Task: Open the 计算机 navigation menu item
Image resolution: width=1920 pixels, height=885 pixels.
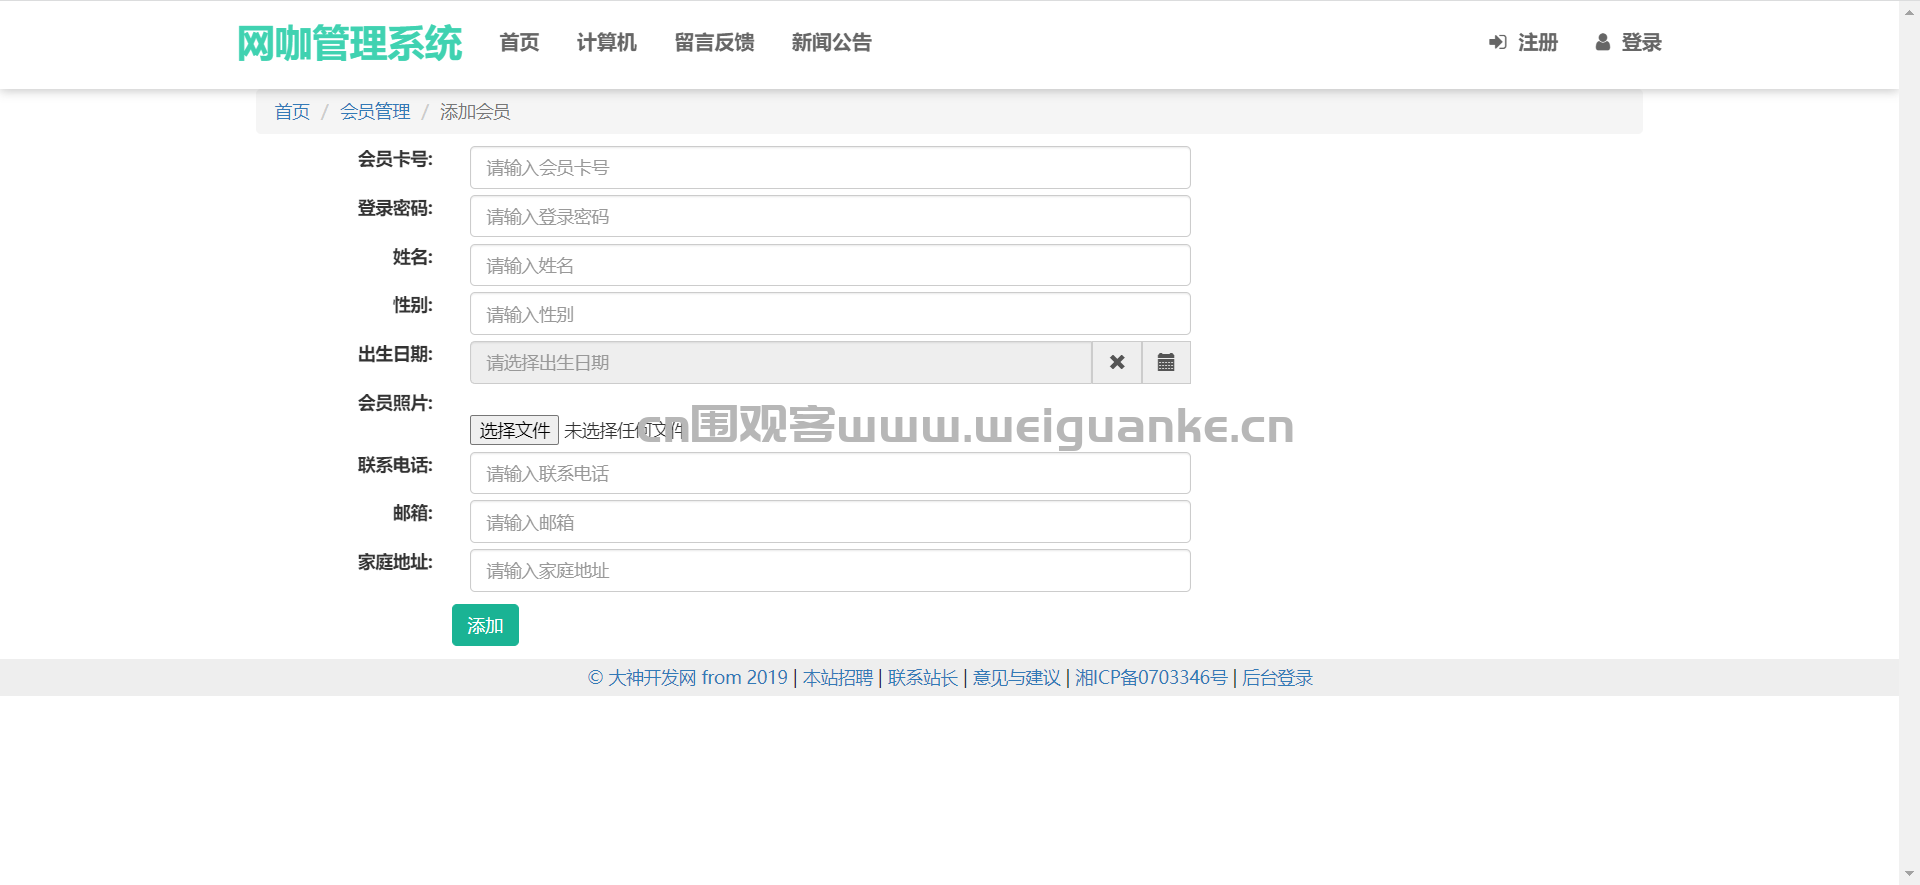Action: (606, 42)
